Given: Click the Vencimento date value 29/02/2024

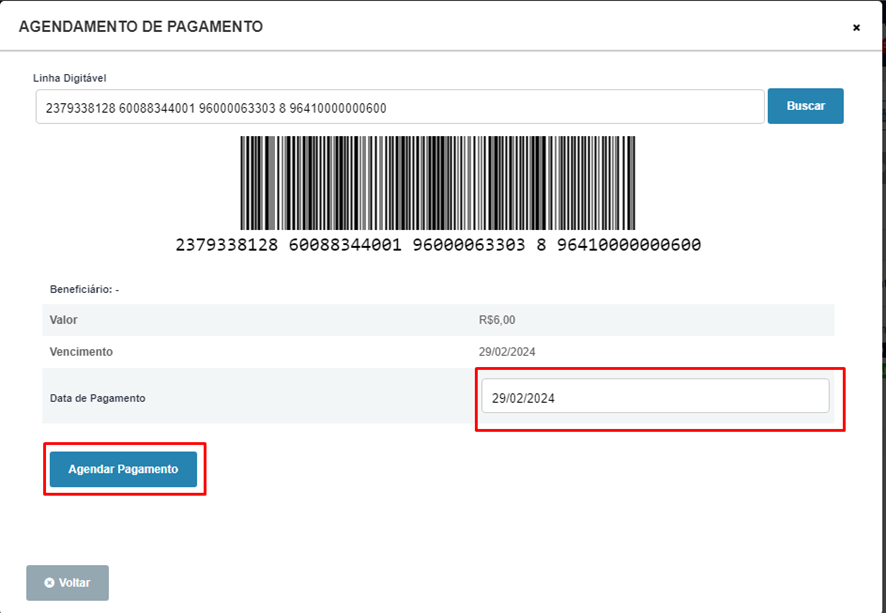Looking at the screenshot, I should pyautogui.click(x=507, y=352).
